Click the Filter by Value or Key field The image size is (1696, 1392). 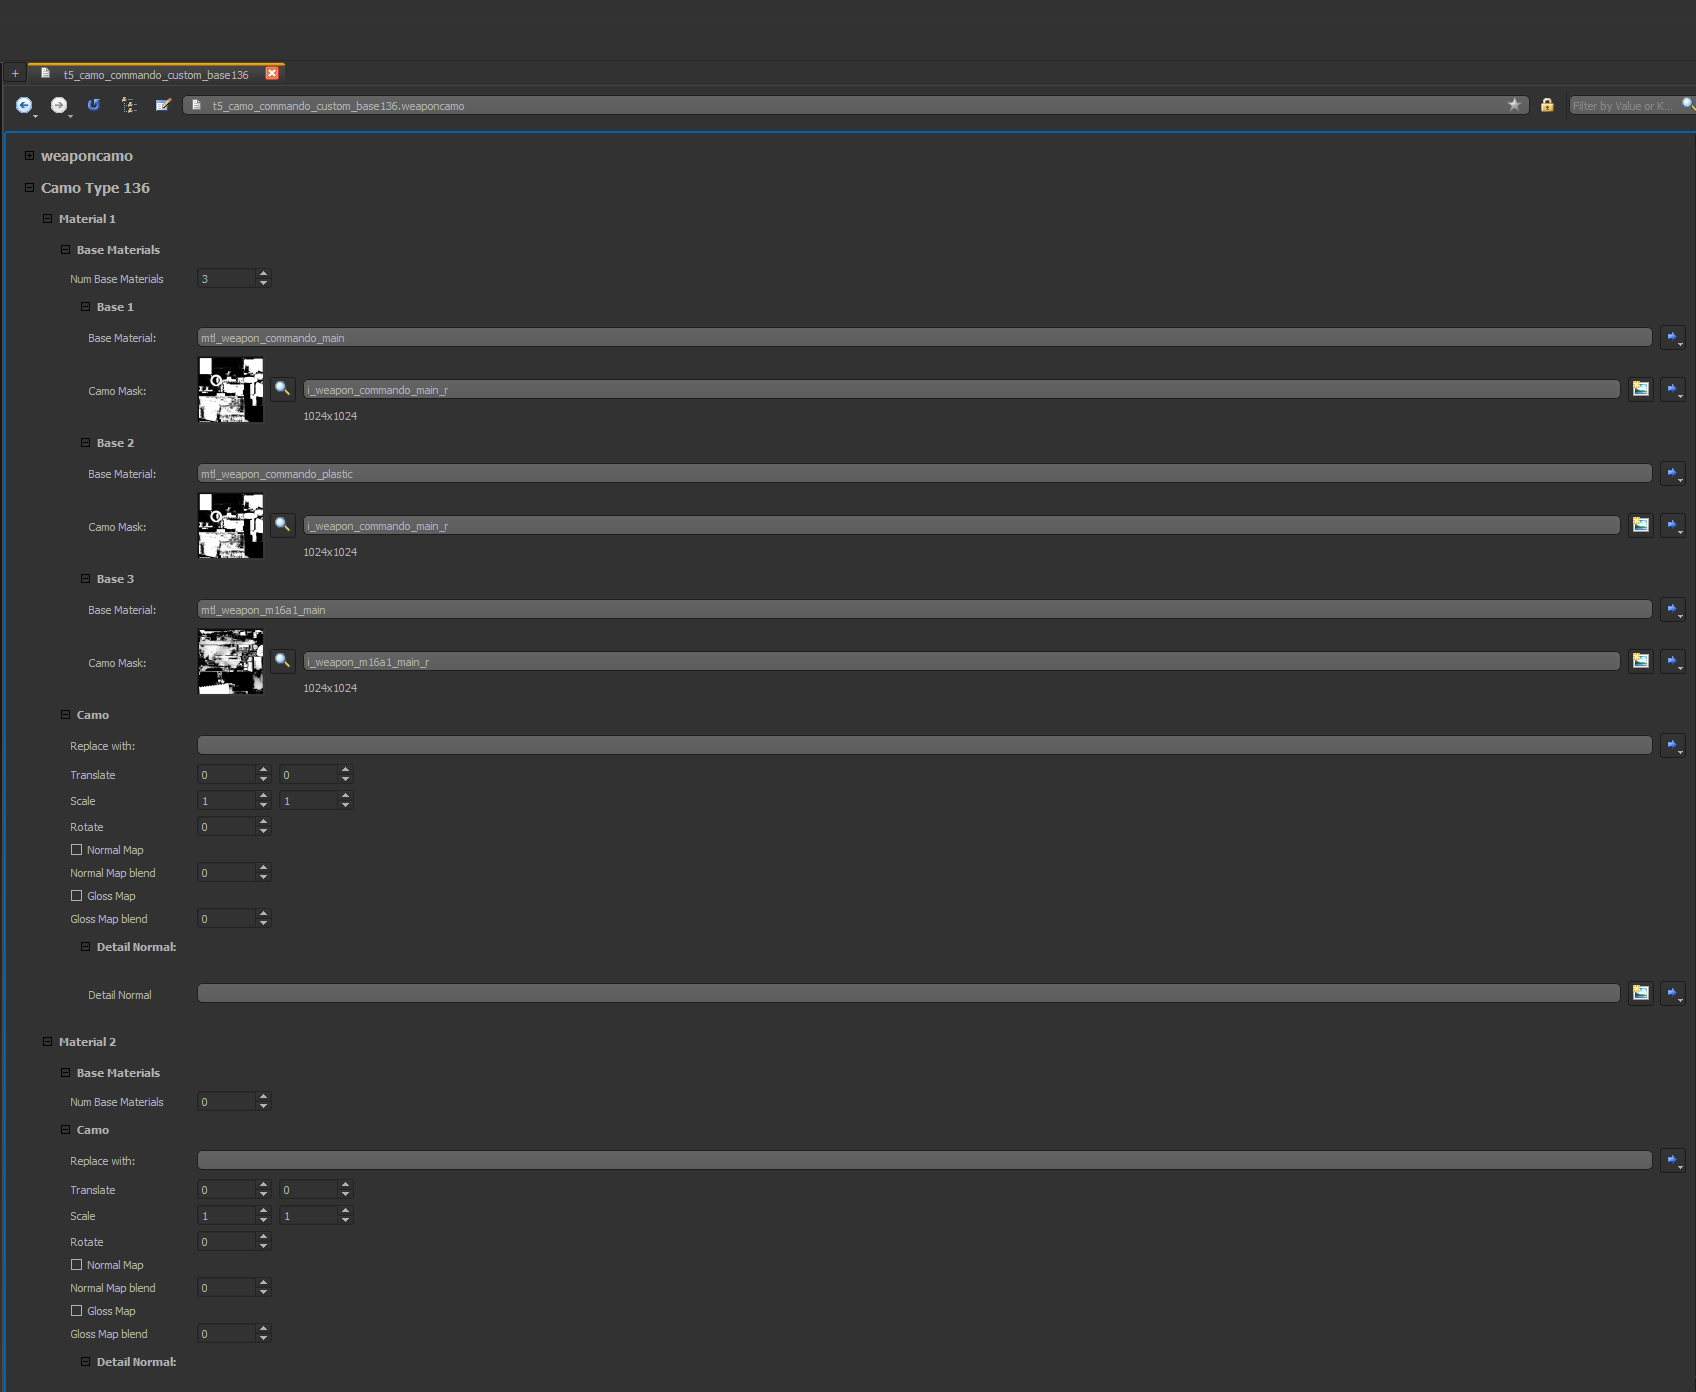click(1625, 105)
